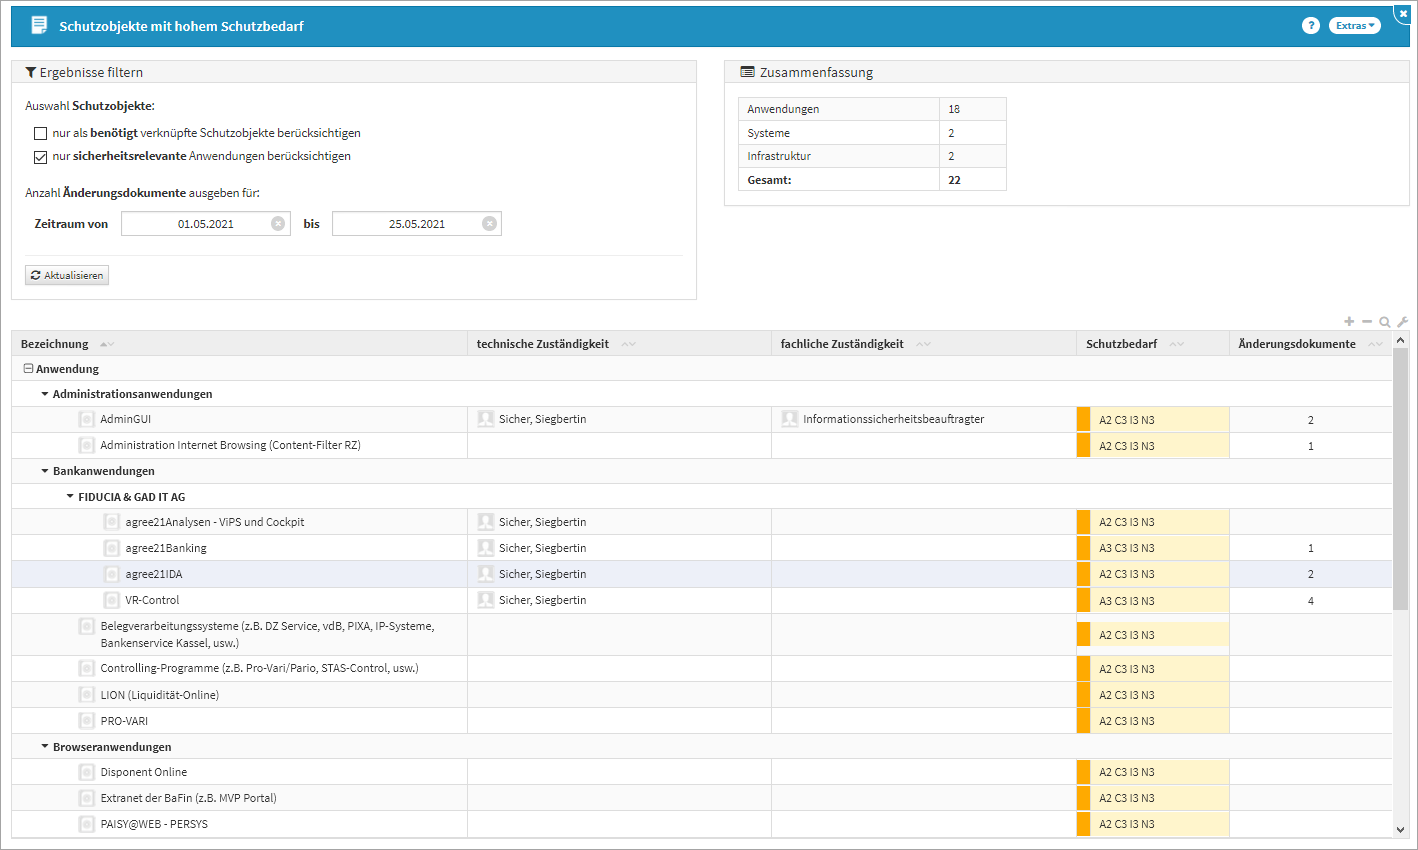Screen dimensions: 1418x850
Task: Click the Aktualisieren button
Action: 67,275
